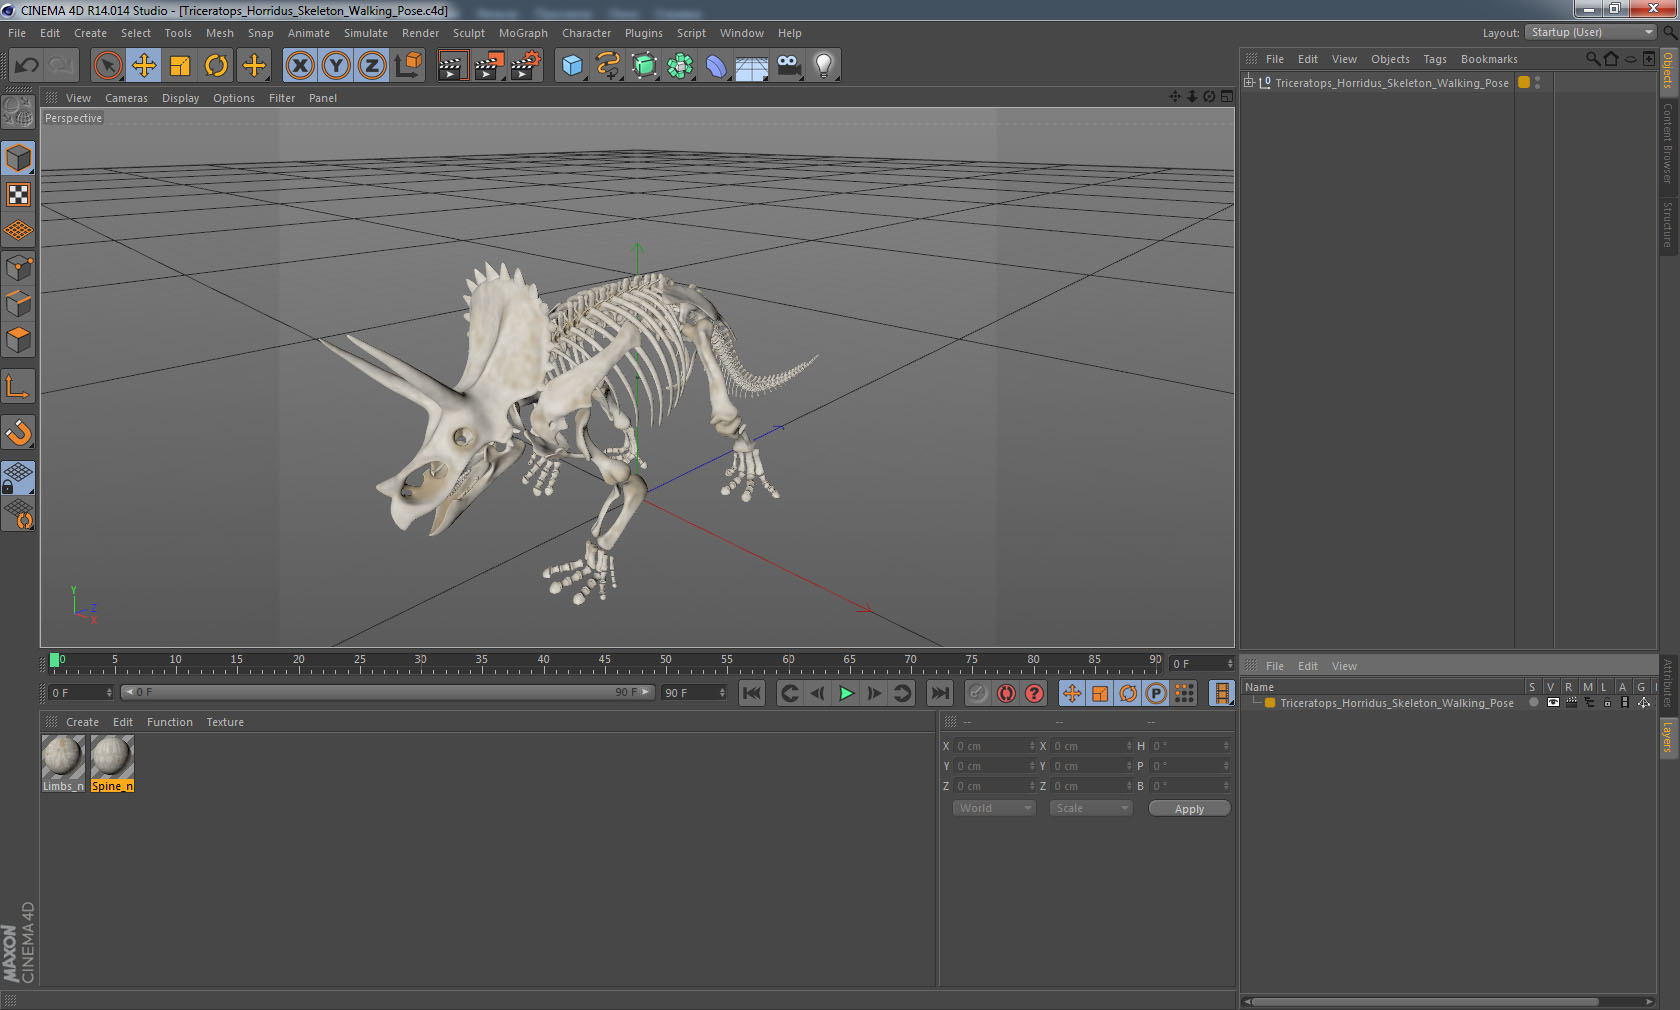Toggle snapping magnet icon

19,432
